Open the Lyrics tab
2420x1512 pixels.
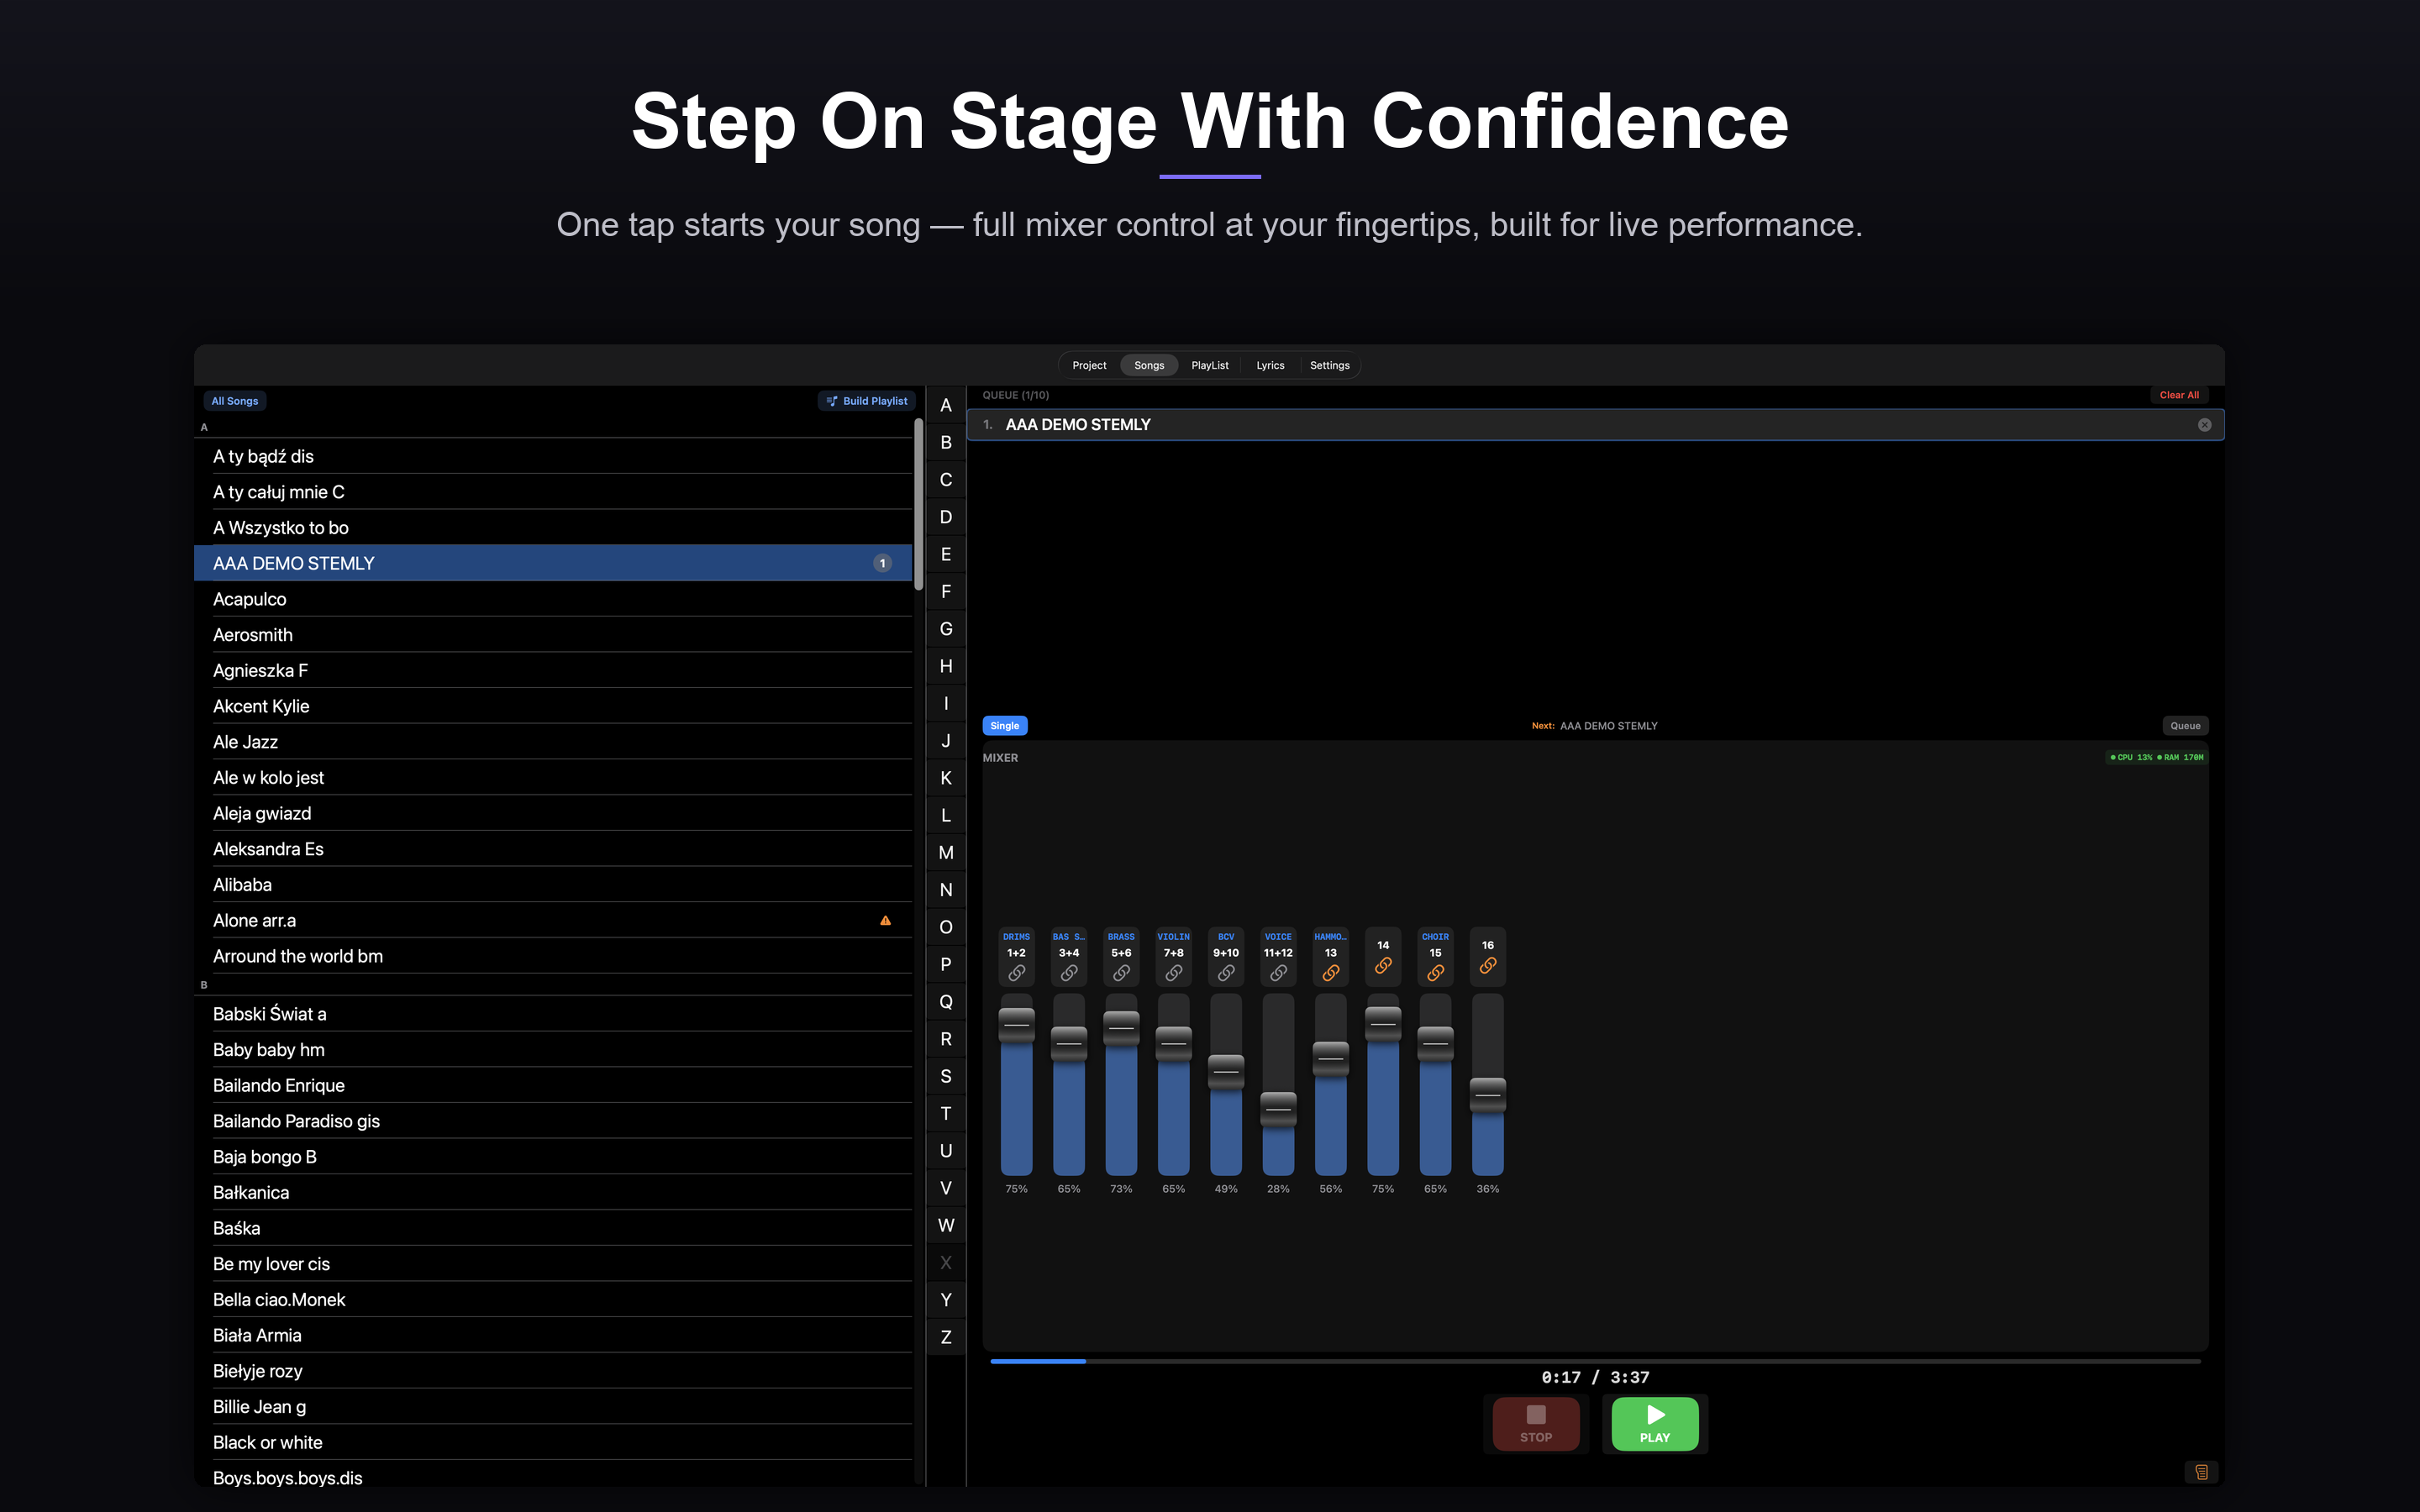click(x=1270, y=365)
